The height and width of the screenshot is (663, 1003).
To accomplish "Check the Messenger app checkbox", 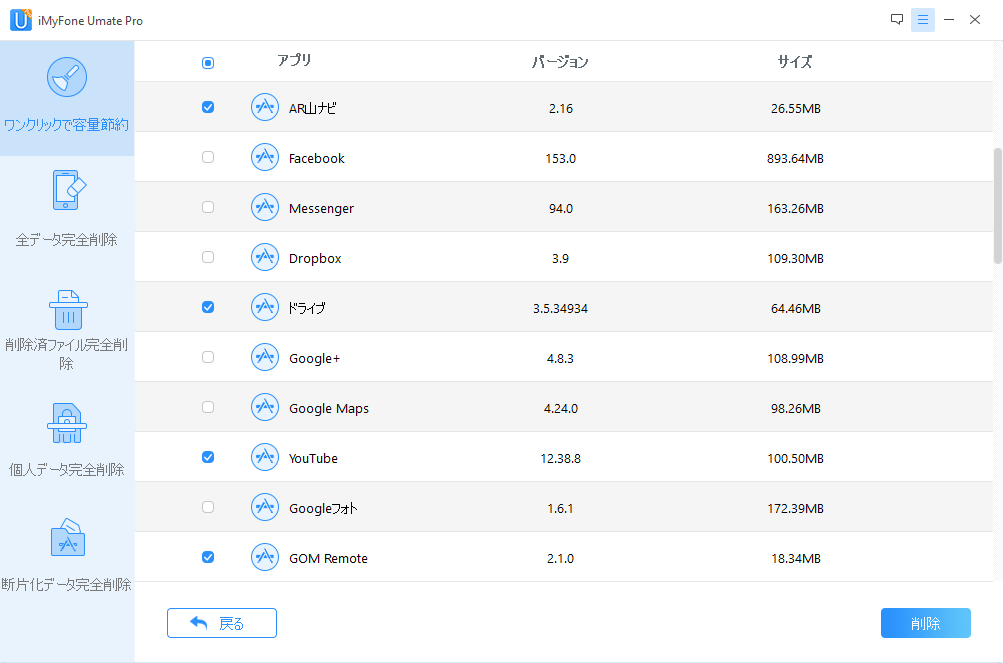I will click(208, 207).
